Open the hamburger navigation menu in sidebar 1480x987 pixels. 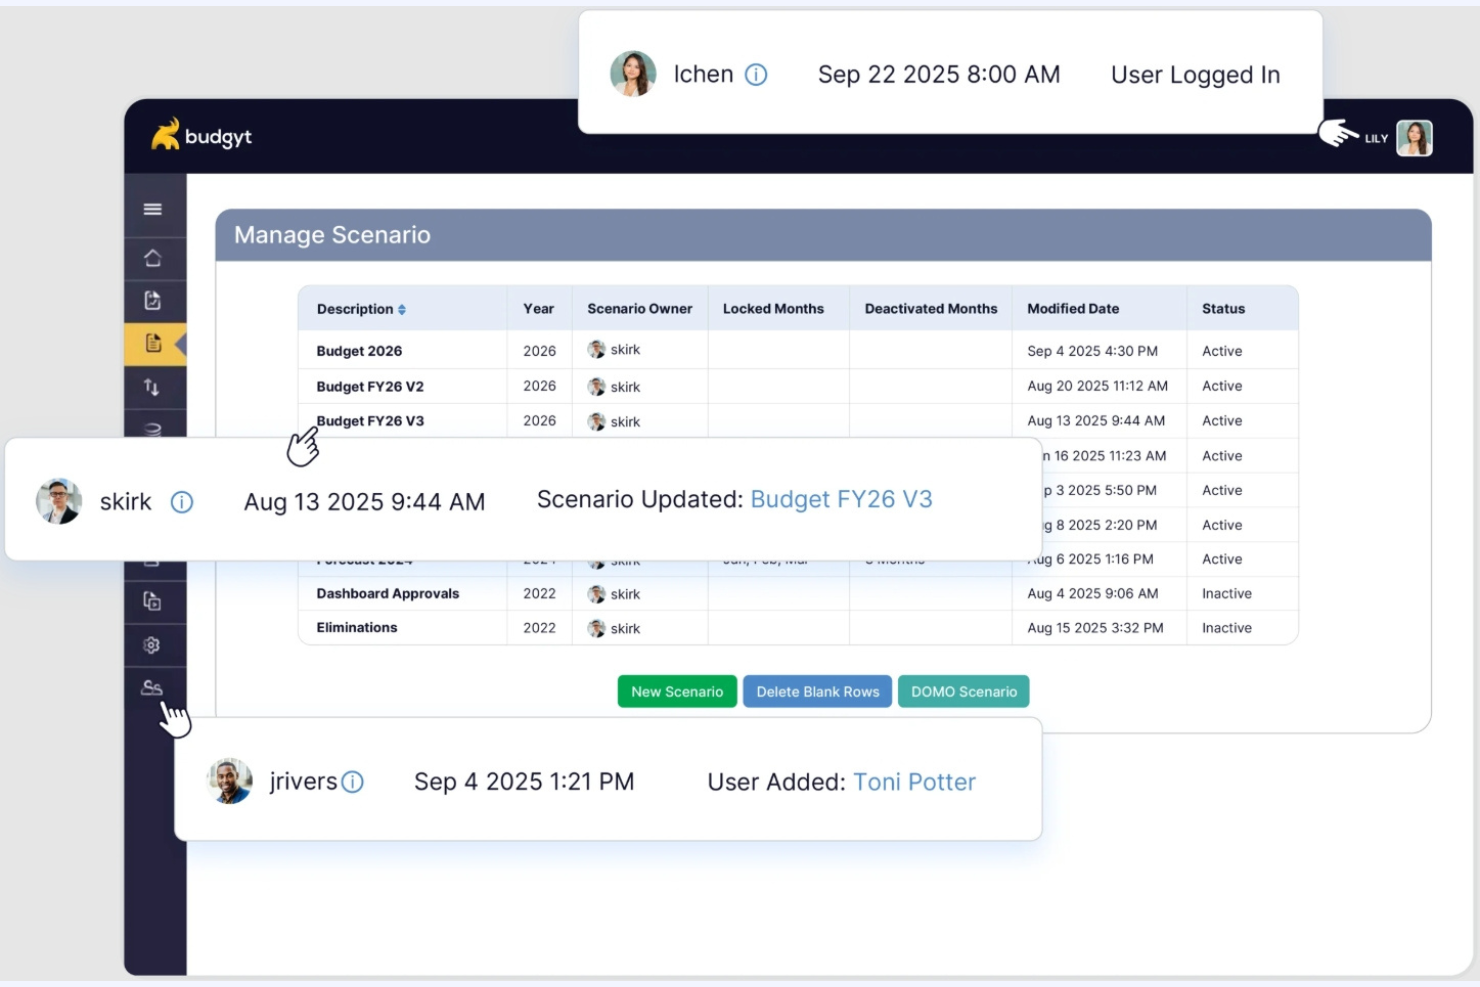[x=153, y=208]
